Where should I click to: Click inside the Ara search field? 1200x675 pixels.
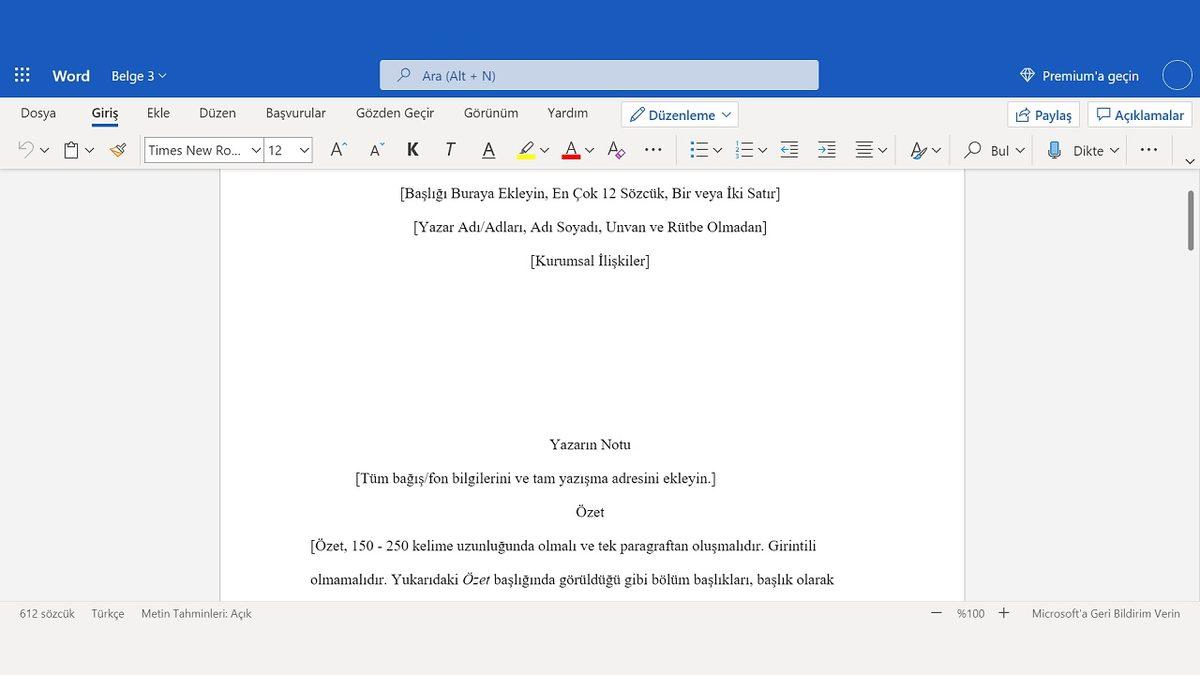pos(598,74)
